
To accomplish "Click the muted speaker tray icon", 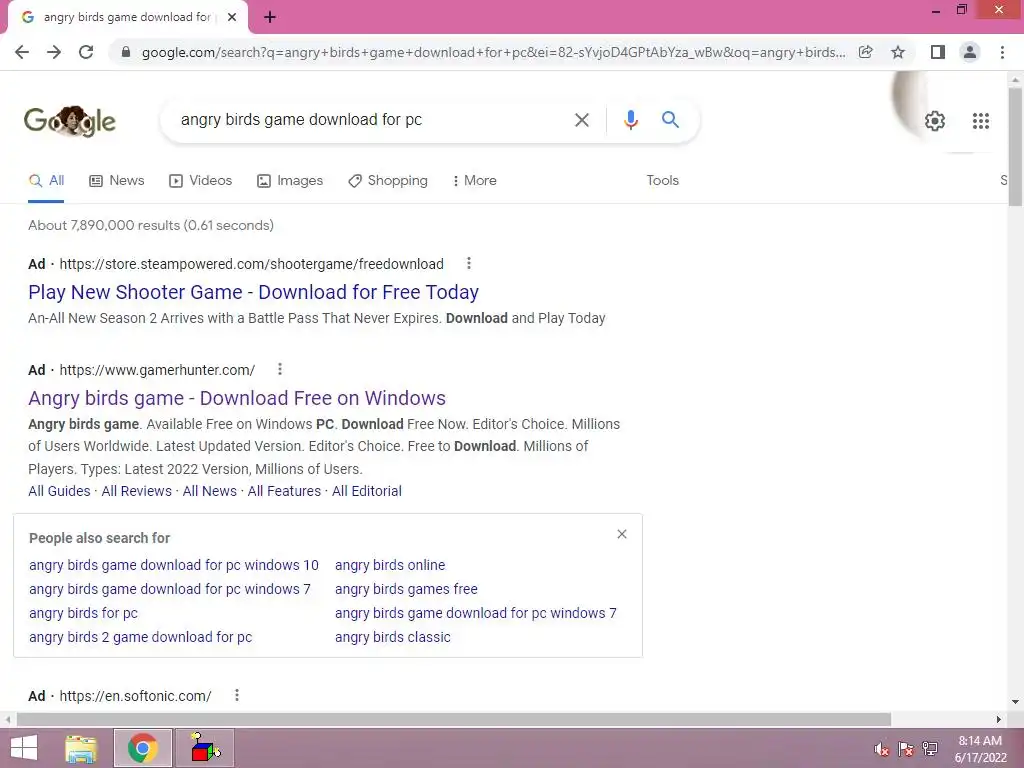I will click(882, 749).
